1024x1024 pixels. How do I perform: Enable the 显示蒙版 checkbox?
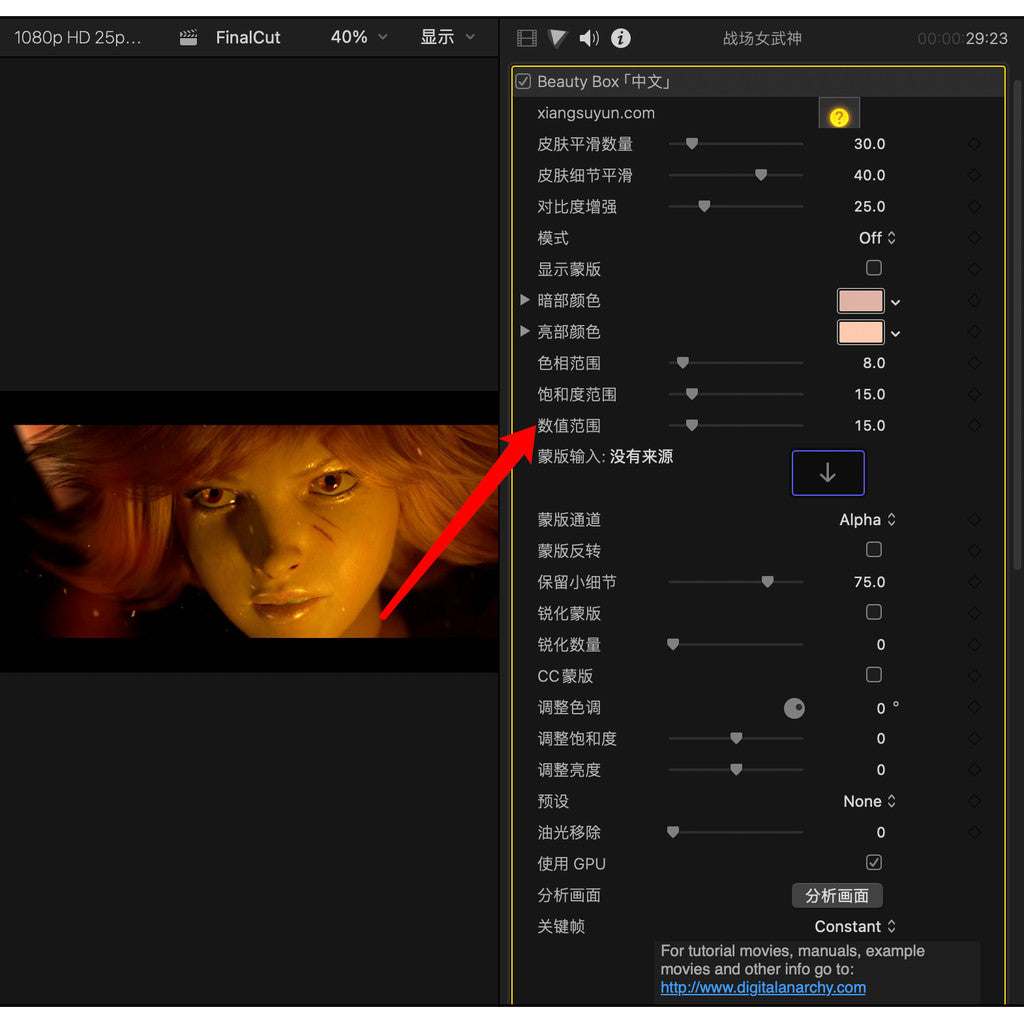(873, 268)
